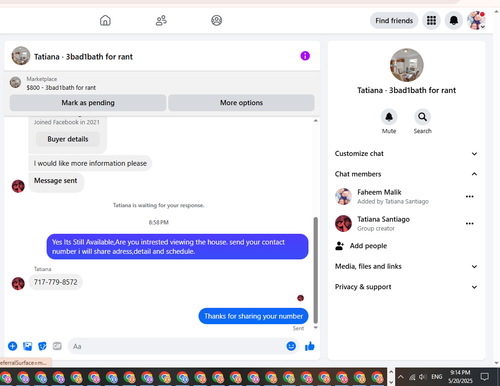The width and height of the screenshot is (500, 386).
Task: Click the I would like more information message
Action: click(90, 163)
